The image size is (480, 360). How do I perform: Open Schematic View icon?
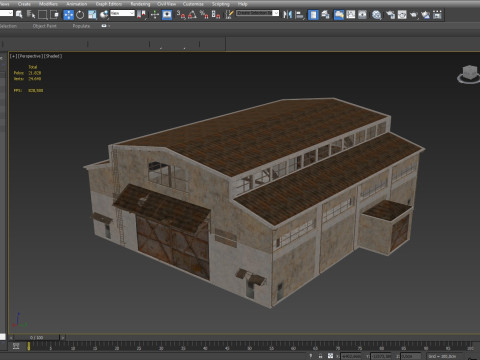pyautogui.click(x=362, y=15)
